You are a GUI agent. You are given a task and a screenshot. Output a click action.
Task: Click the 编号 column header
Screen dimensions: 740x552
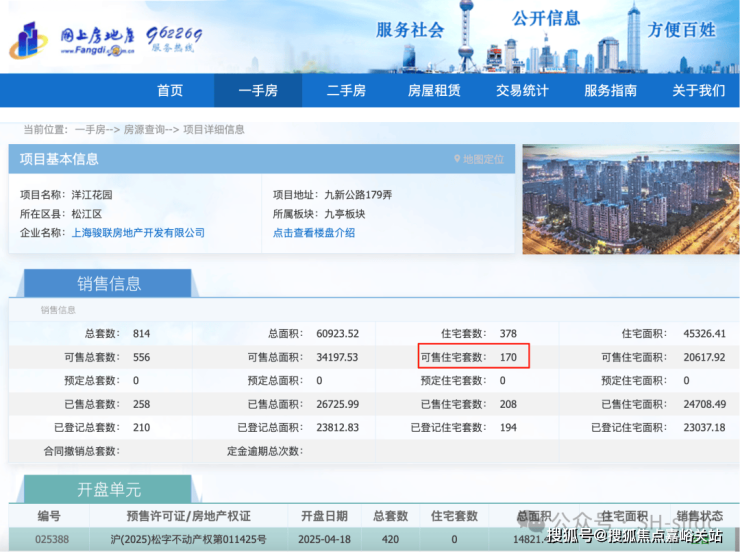click(49, 516)
